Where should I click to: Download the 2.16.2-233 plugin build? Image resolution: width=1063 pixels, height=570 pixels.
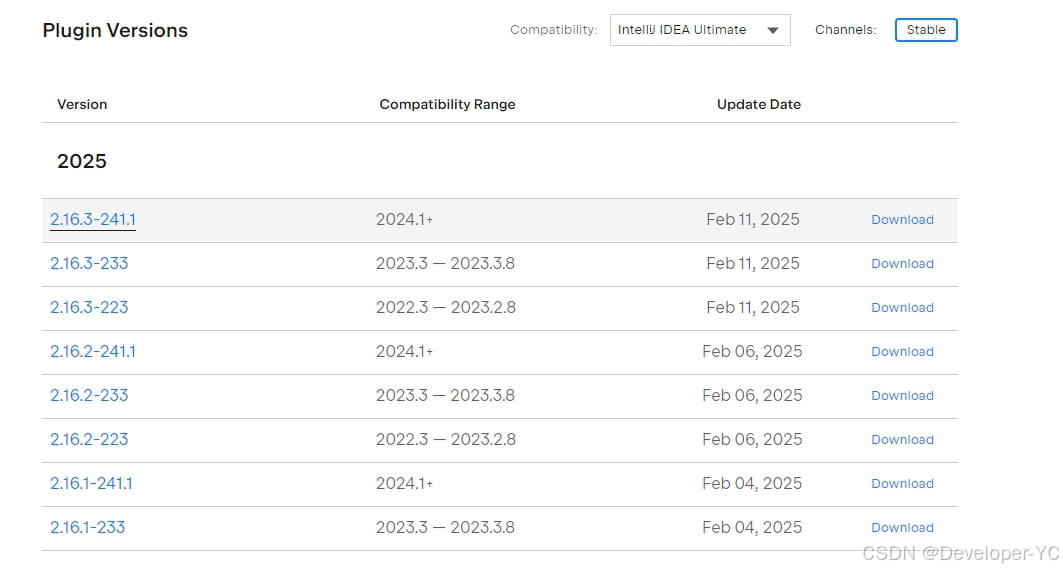pyautogui.click(x=902, y=396)
